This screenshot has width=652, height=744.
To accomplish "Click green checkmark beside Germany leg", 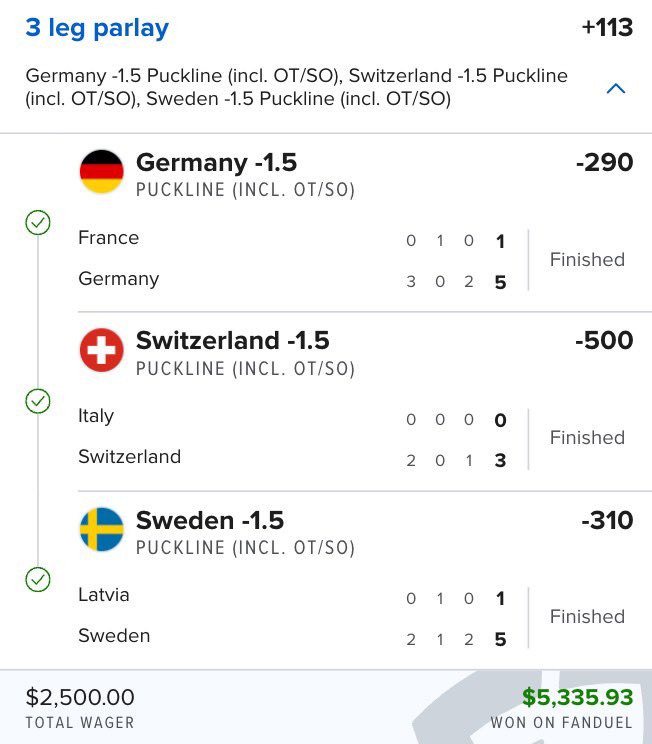I will point(38,223).
